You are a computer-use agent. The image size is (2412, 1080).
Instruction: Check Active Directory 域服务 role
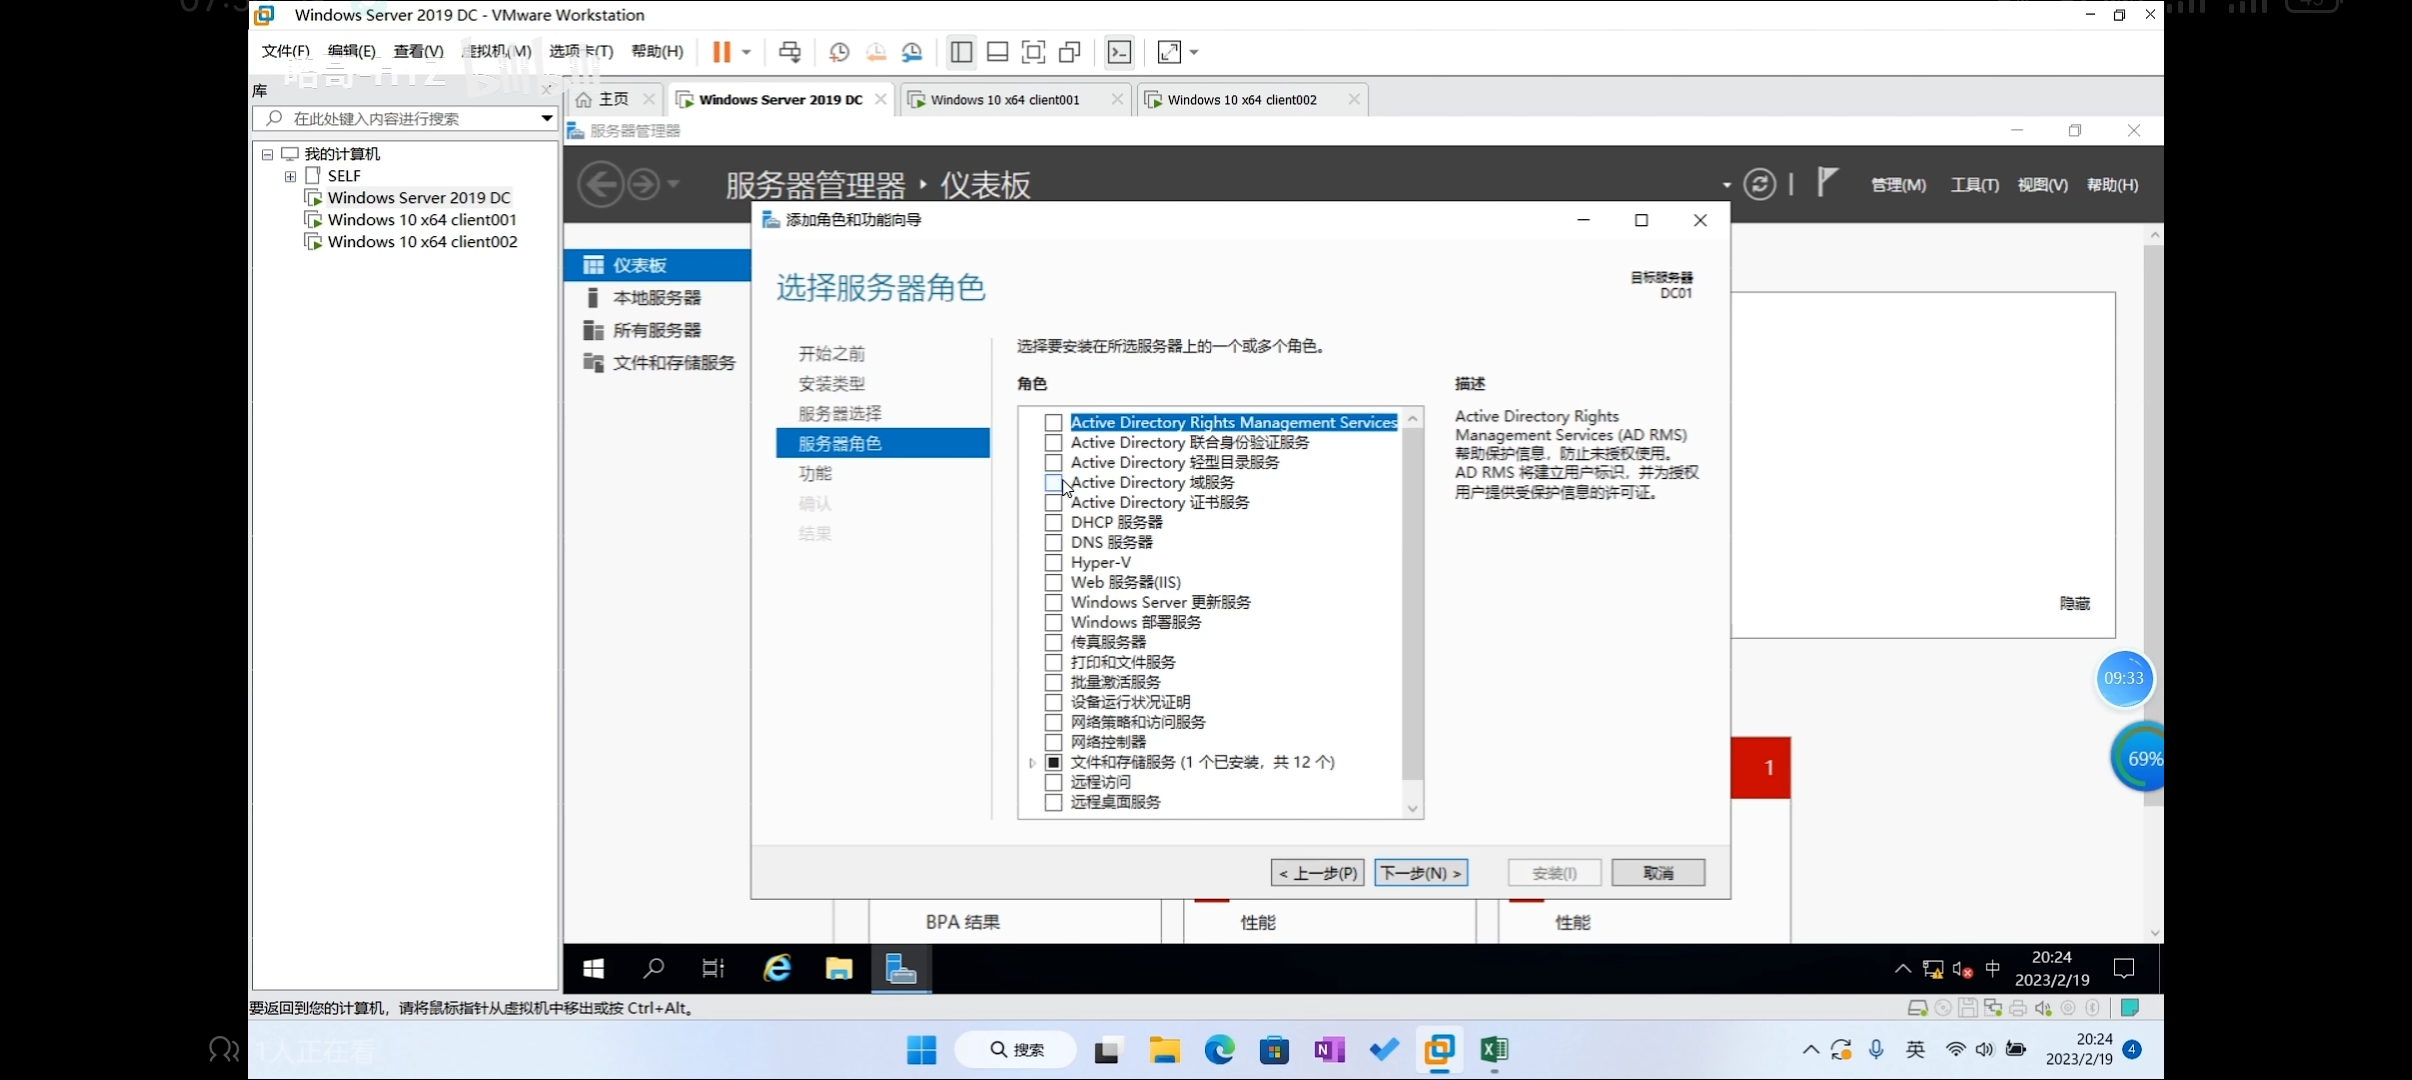point(1053,483)
